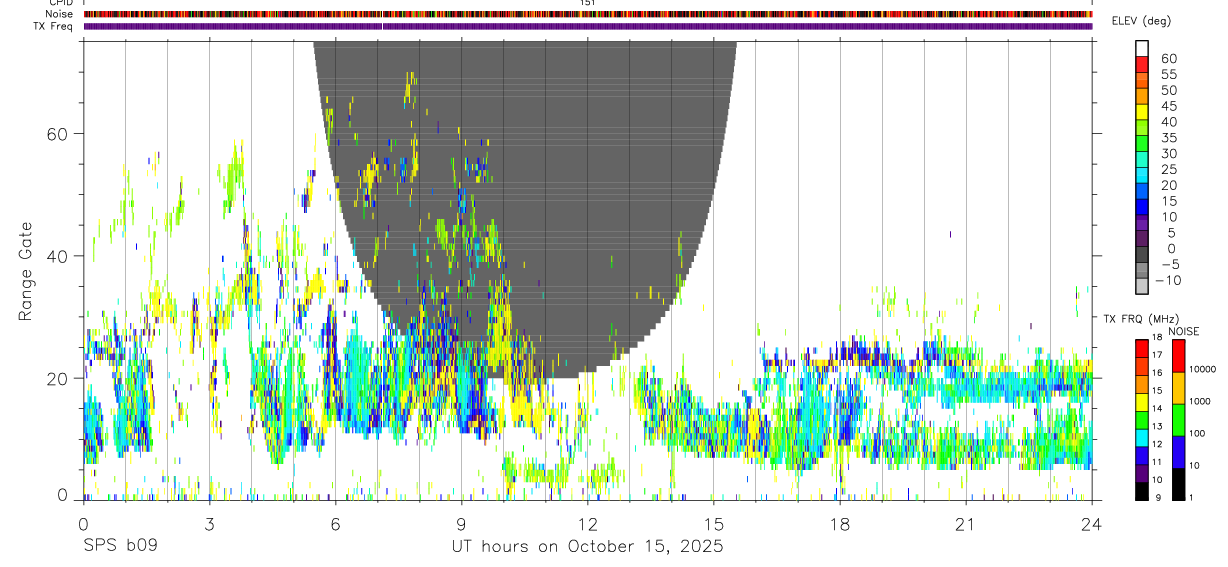Click the '45' value on the ELEV scale

[x=1168, y=106]
